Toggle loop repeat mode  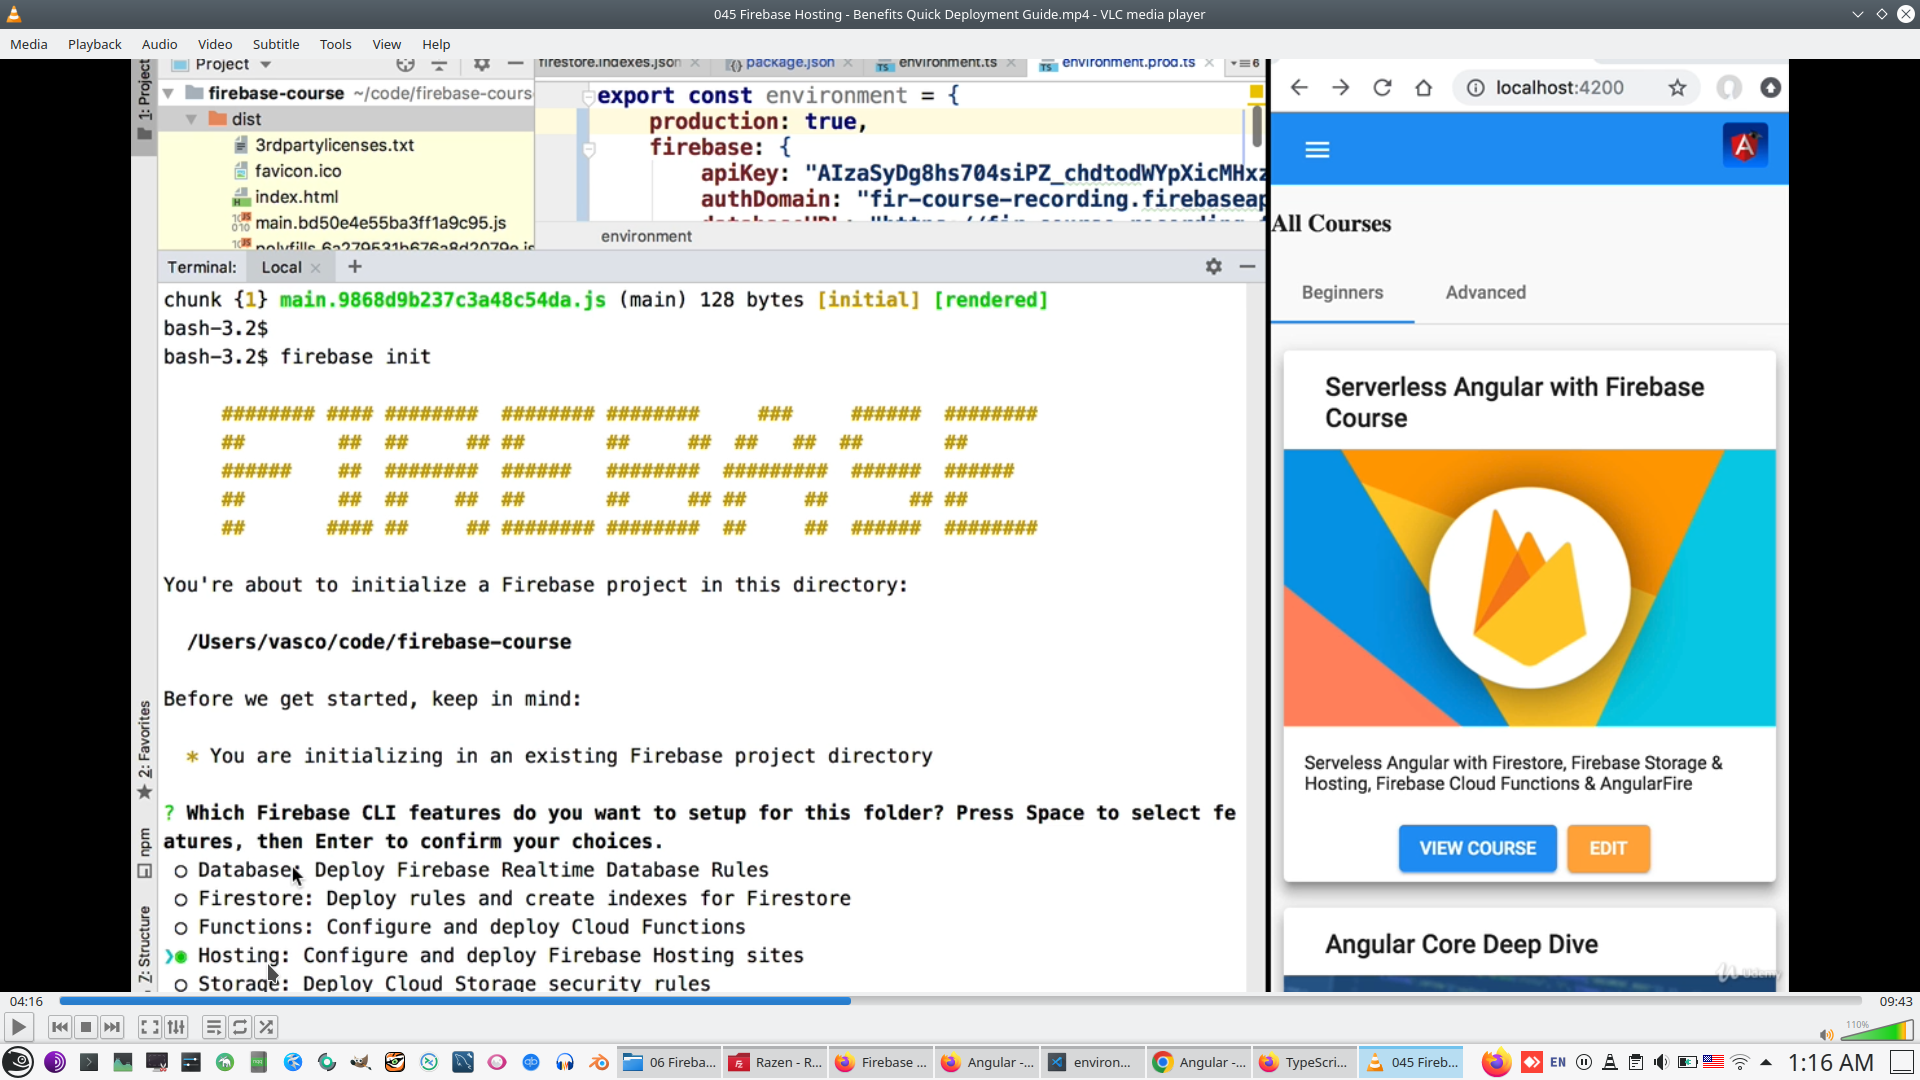(240, 1027)
